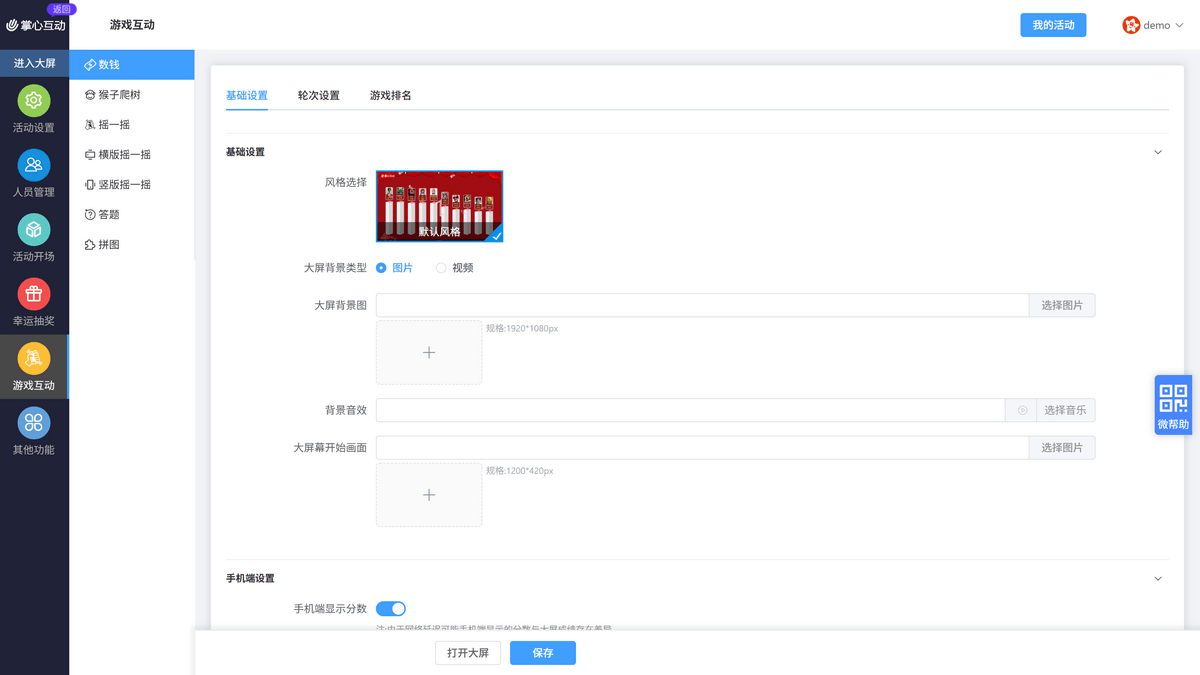Switch to the 轮次设置 tab

[x=319, y=95]
